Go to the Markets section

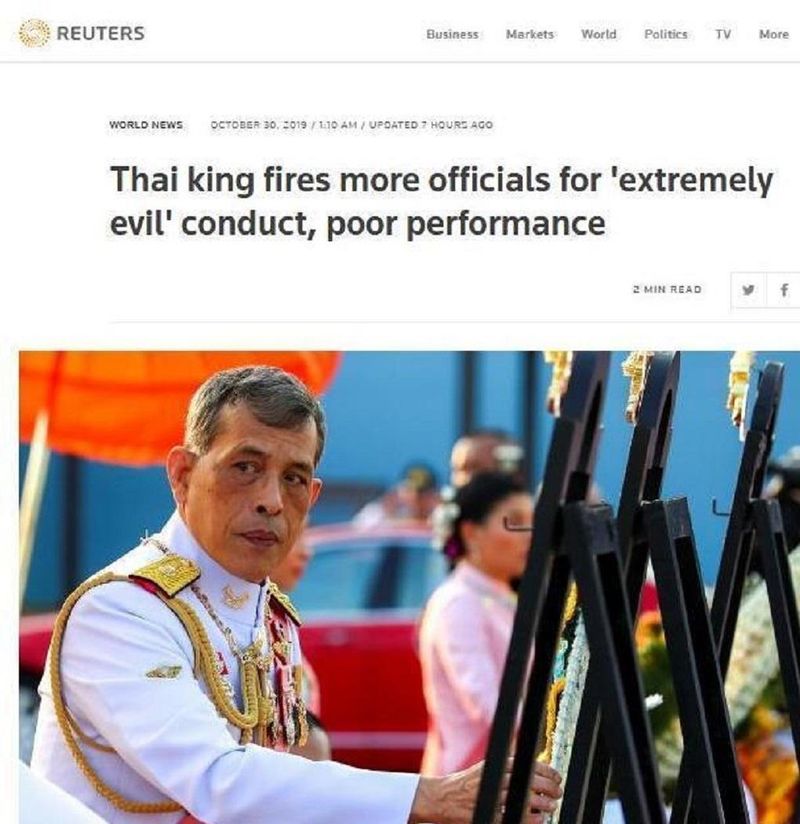point(529,34)
